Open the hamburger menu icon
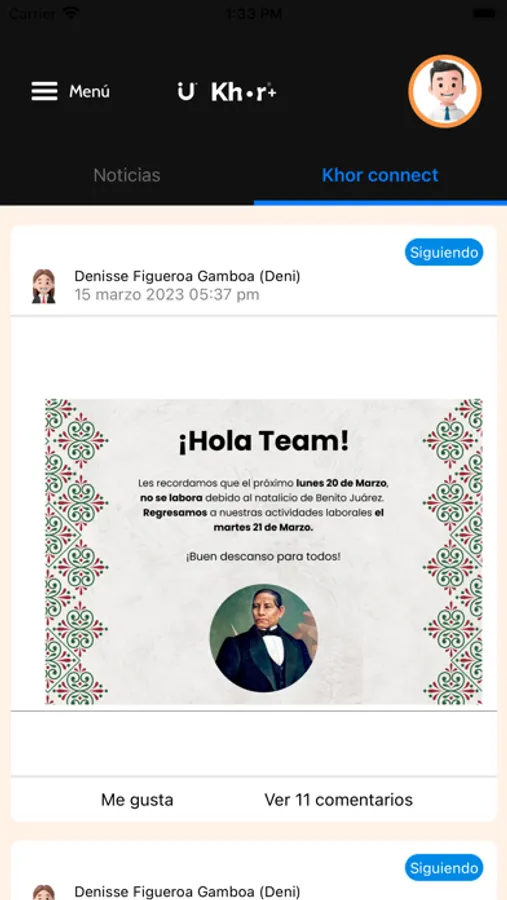Screen dimensions: 507x900 click(x=44, y=91)
